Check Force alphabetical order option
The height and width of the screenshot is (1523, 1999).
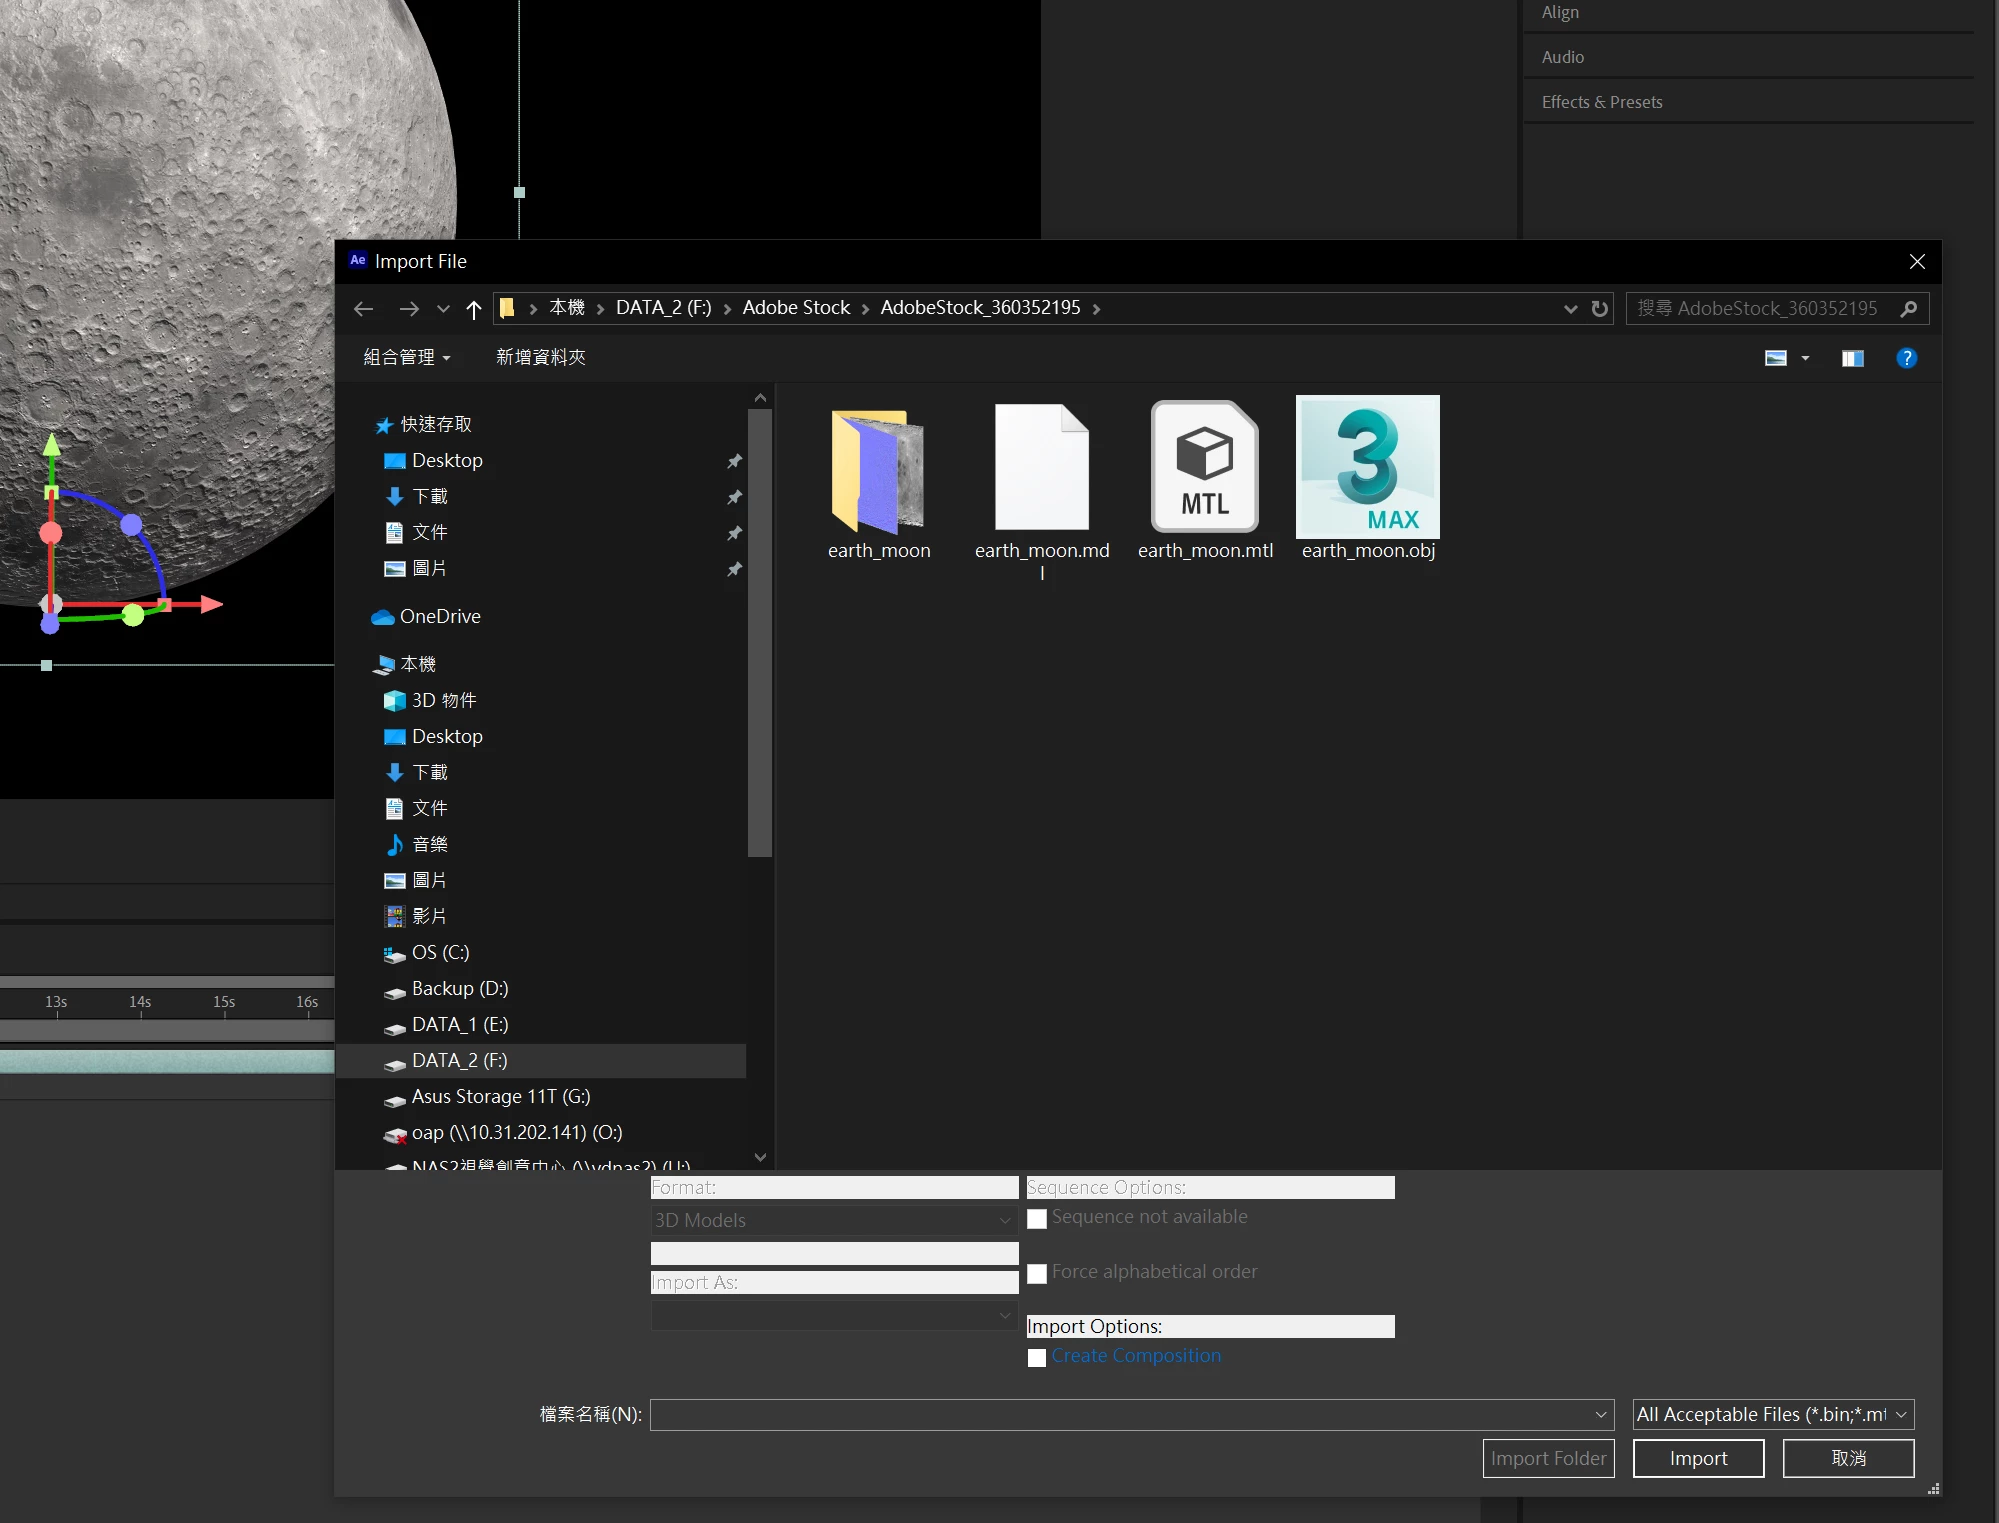(1037, 1273)
